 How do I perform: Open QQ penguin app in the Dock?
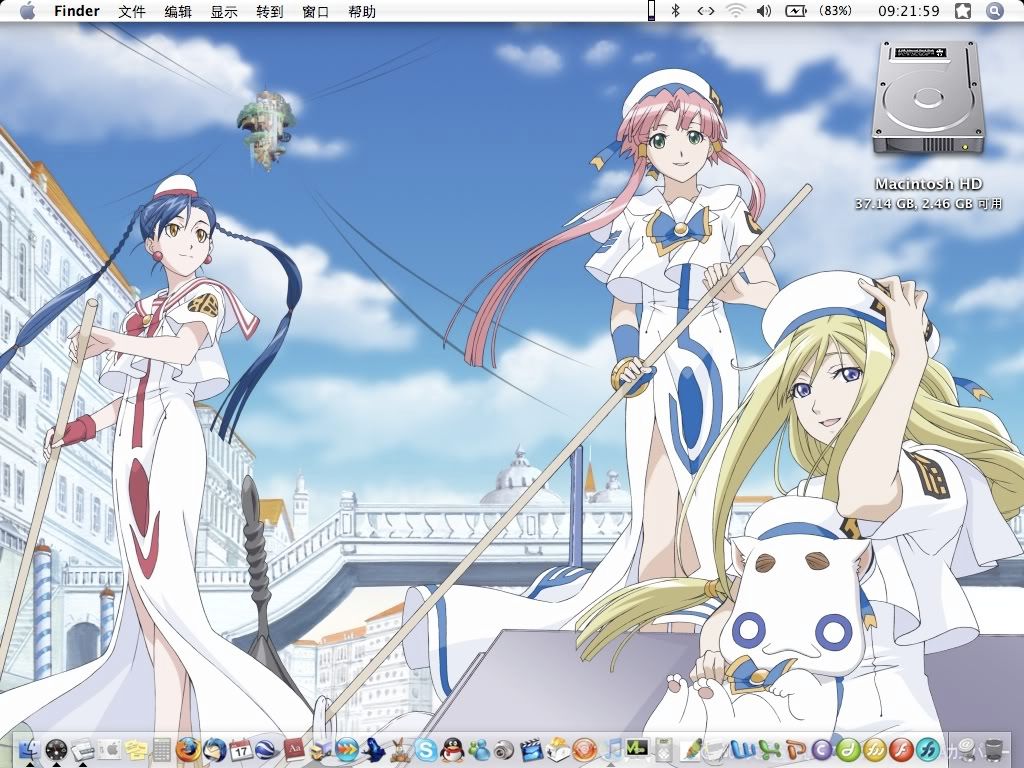(452, 750)
